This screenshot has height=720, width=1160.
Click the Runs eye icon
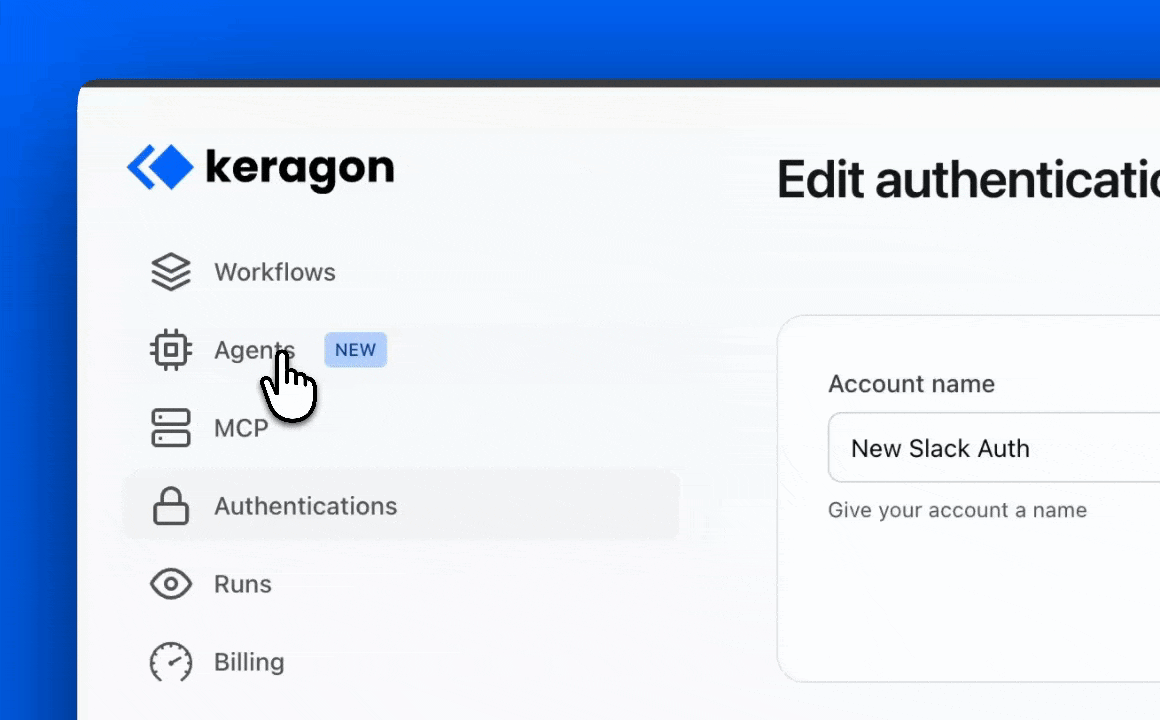coord(171,584)
